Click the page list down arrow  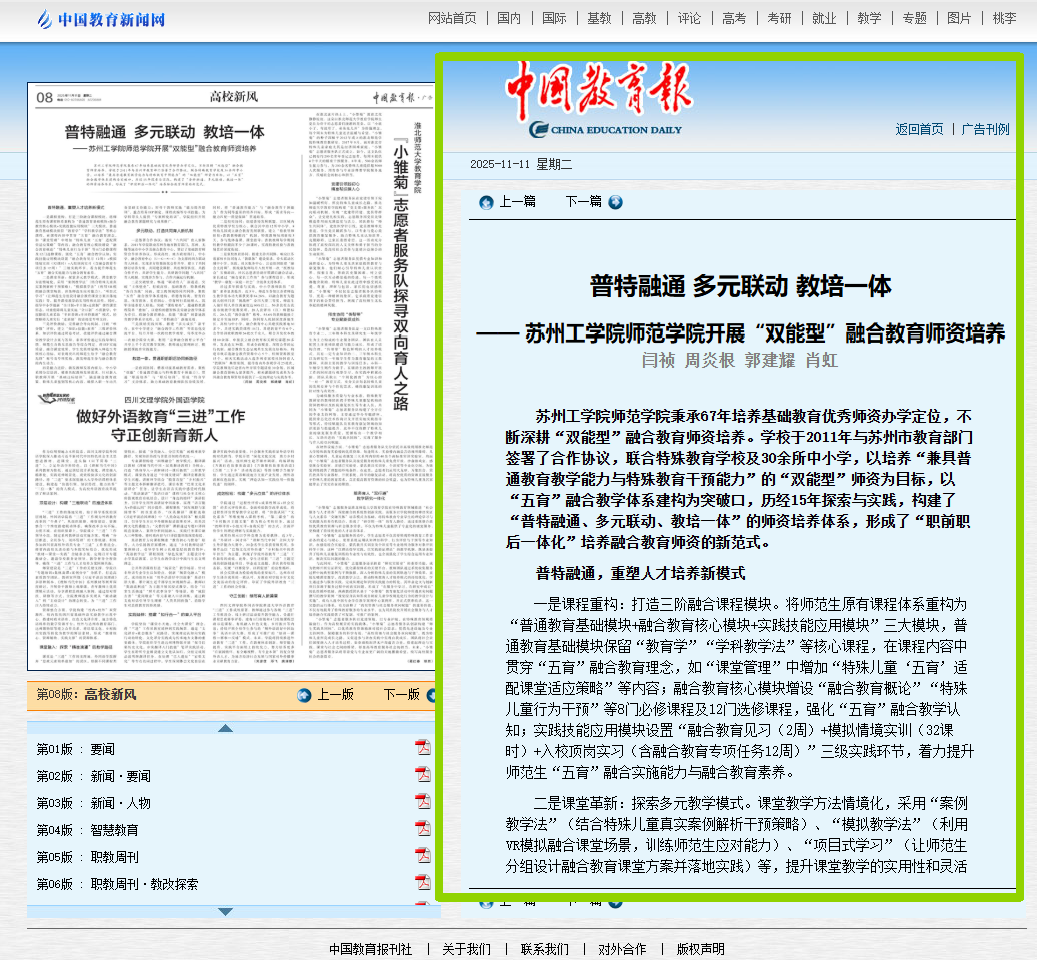coord(226,912)
